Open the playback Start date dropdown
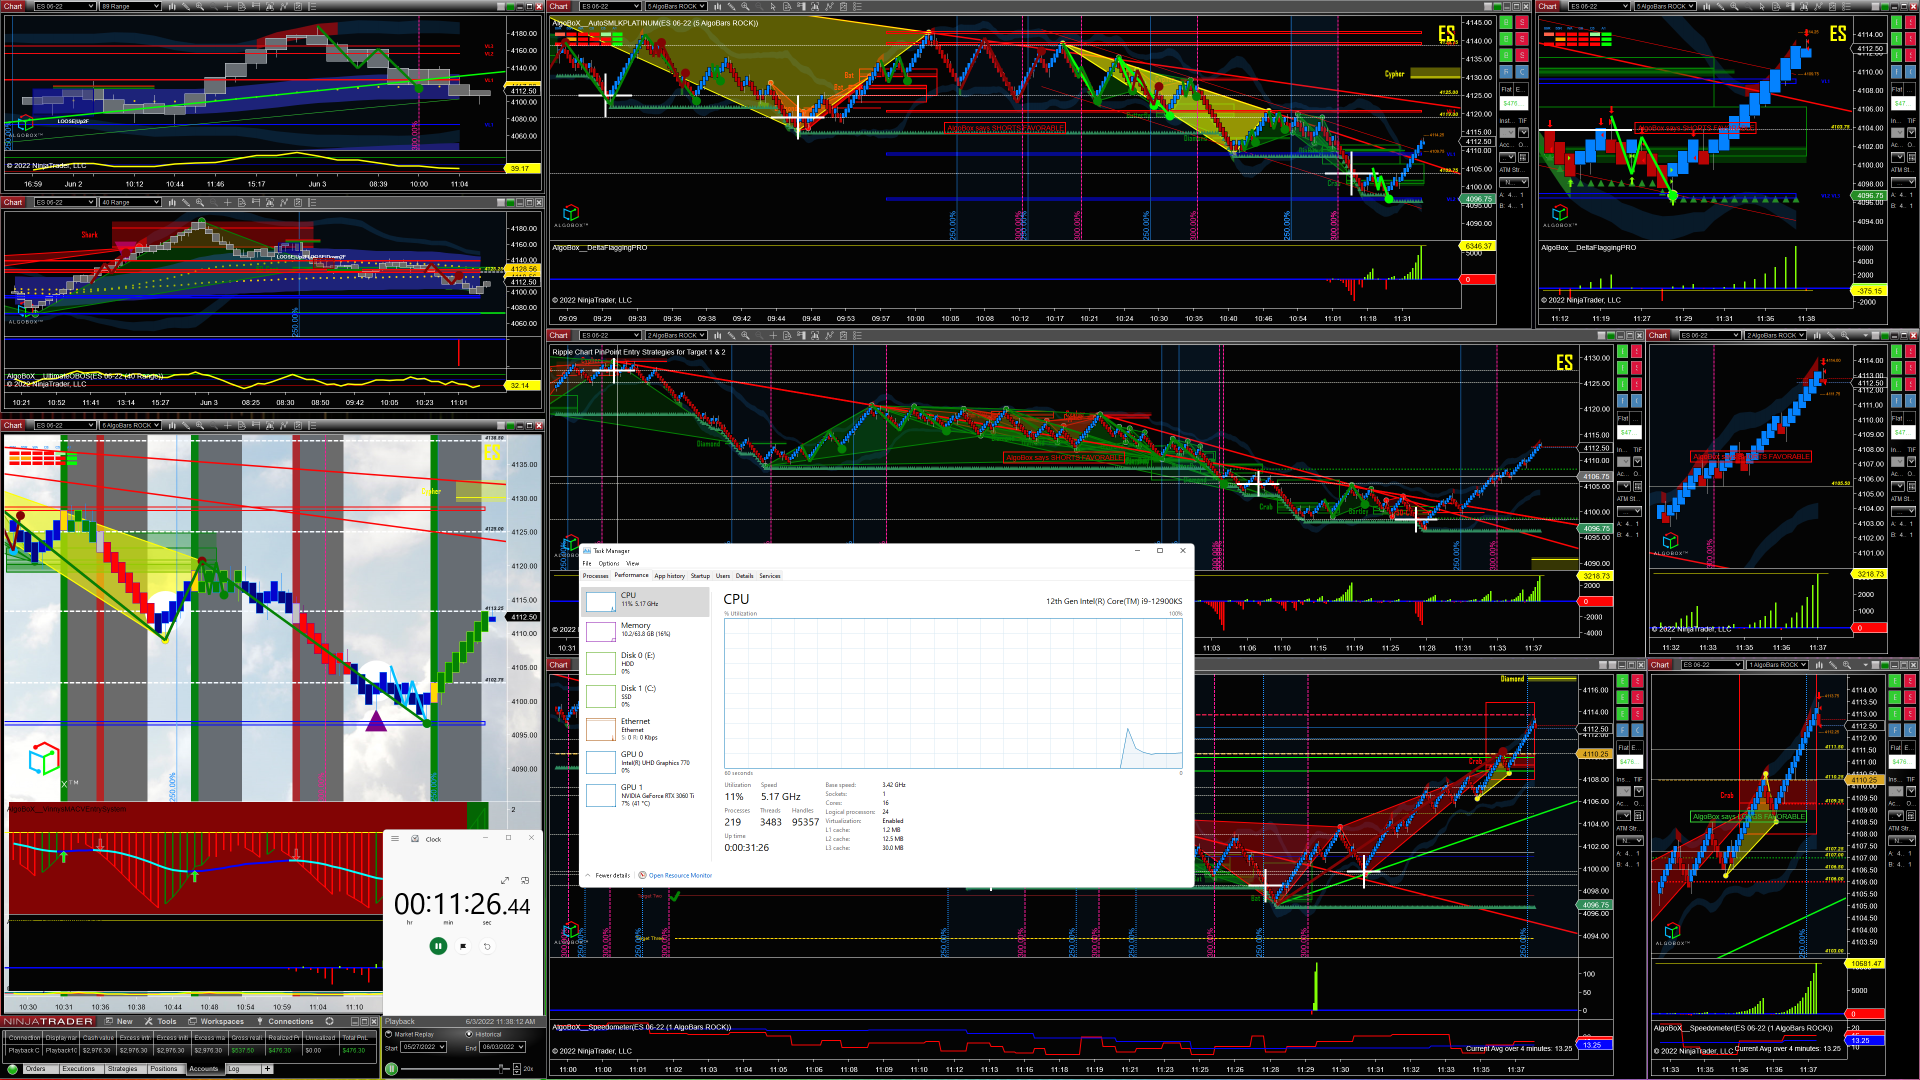This screenshot has width=1920, height=1080. click(441, 1047)
